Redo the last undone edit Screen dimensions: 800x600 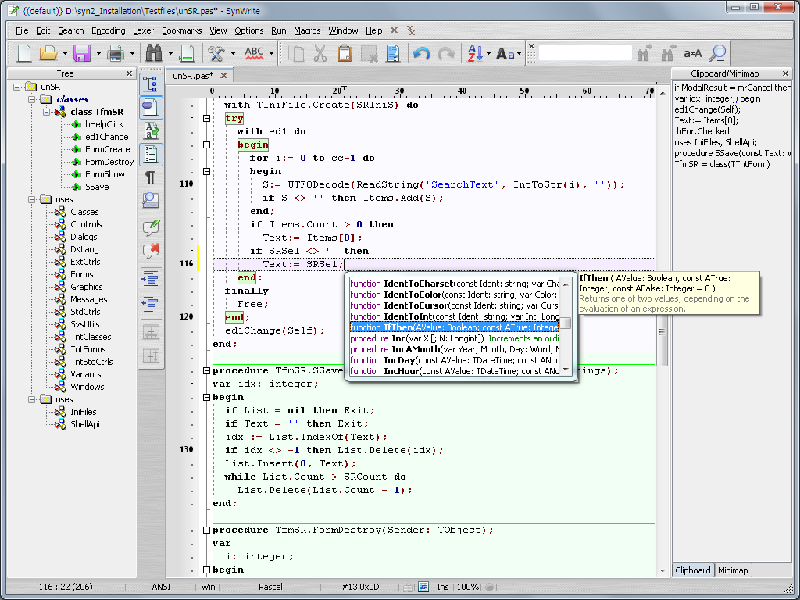point(446,53)
